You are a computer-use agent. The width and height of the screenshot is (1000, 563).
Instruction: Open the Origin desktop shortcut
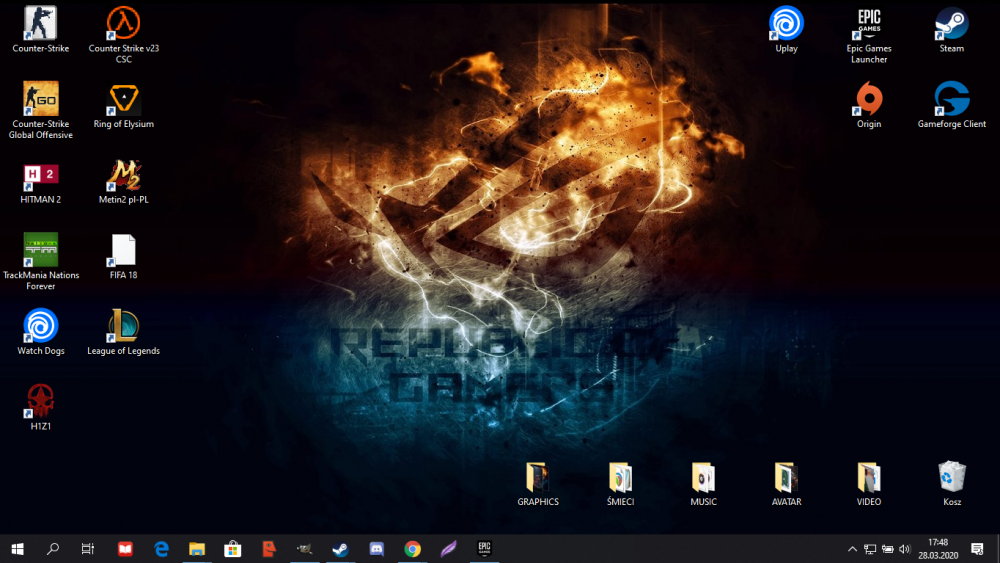pos(869,105)
